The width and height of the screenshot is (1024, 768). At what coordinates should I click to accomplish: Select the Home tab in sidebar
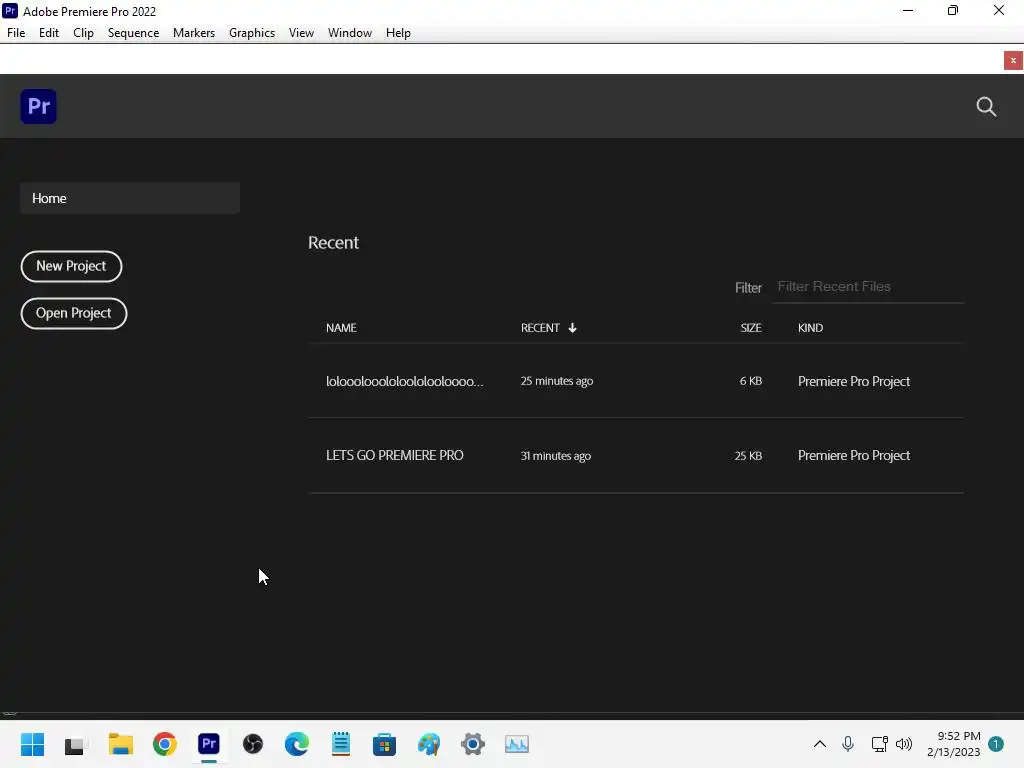(x=130, y=198)
